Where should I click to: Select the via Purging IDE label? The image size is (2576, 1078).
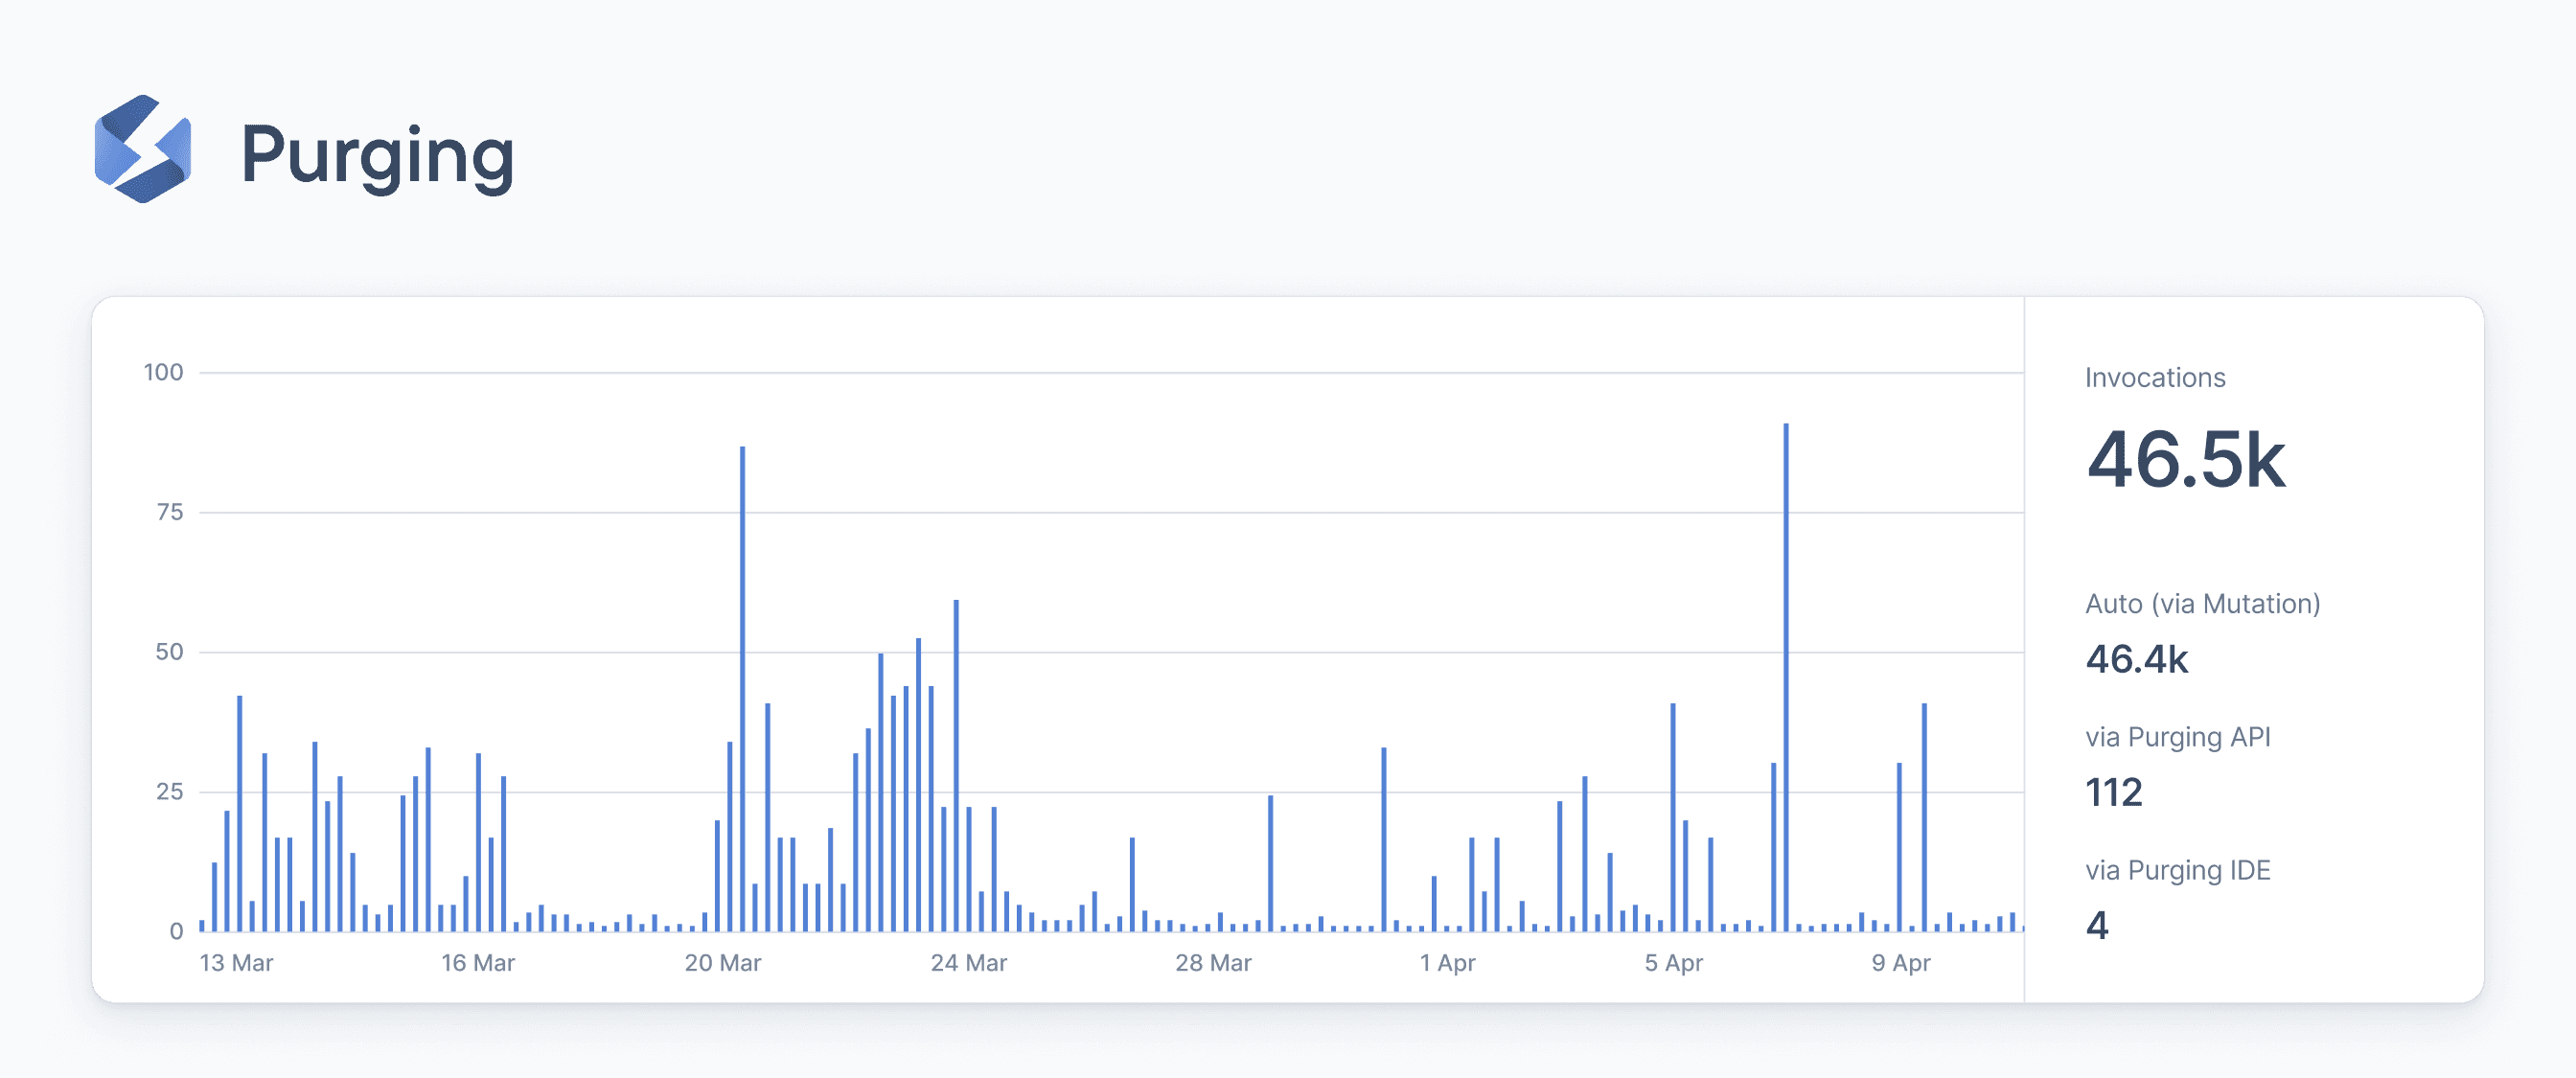tap(2177, 870)
